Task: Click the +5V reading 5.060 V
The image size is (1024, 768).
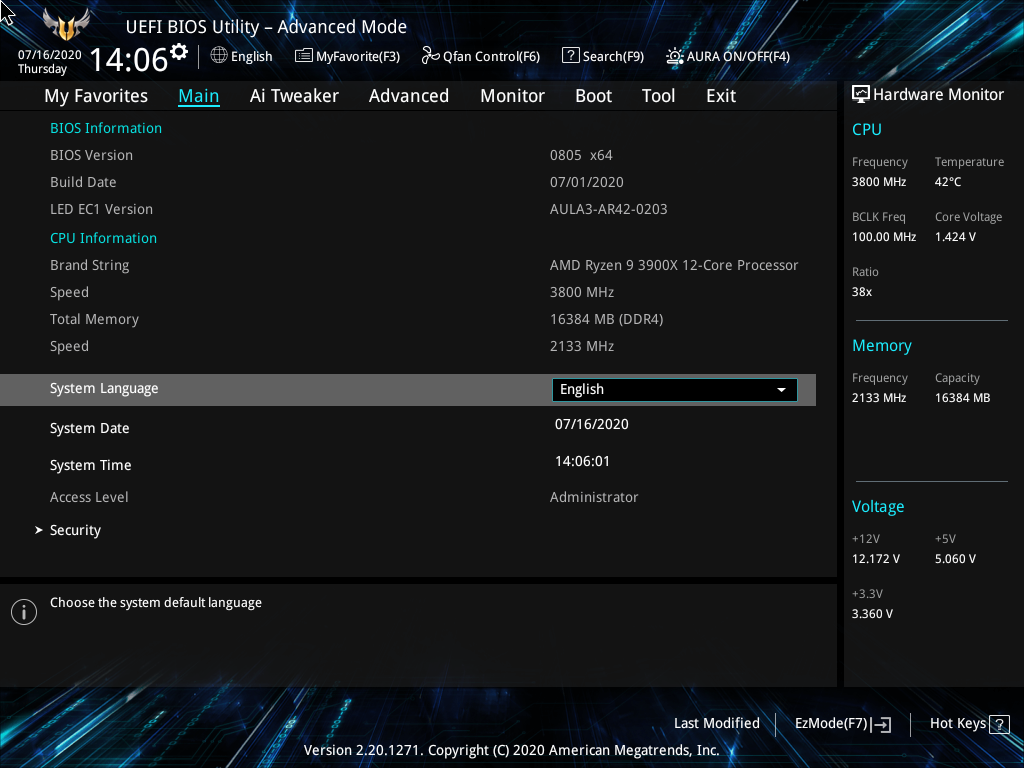Action: tap(955, 559)
